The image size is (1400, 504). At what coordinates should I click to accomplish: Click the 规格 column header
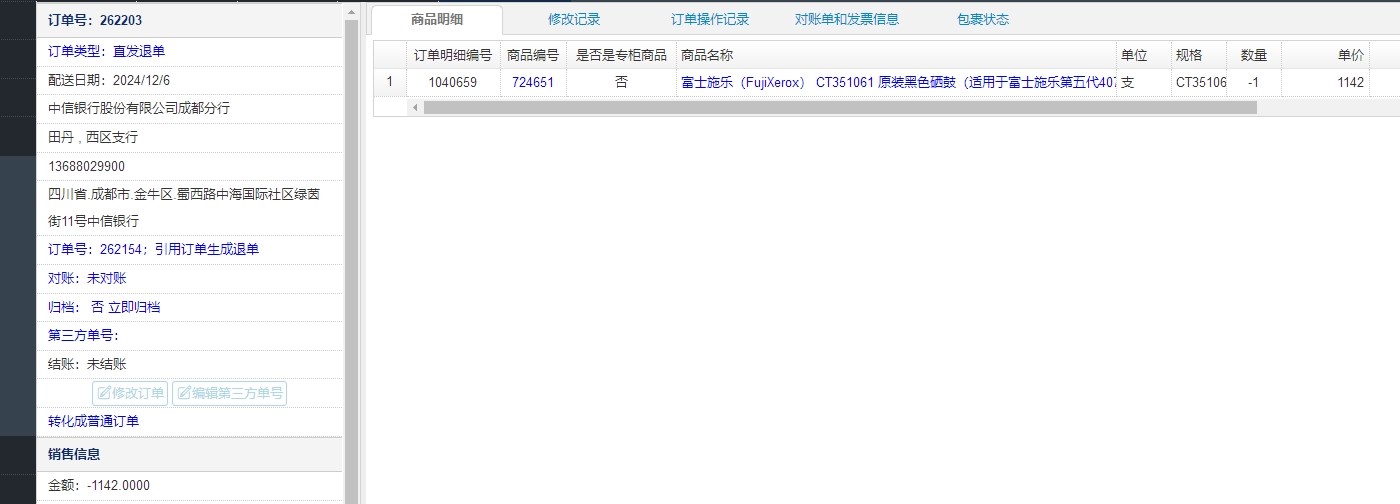tap(1199, 55)
